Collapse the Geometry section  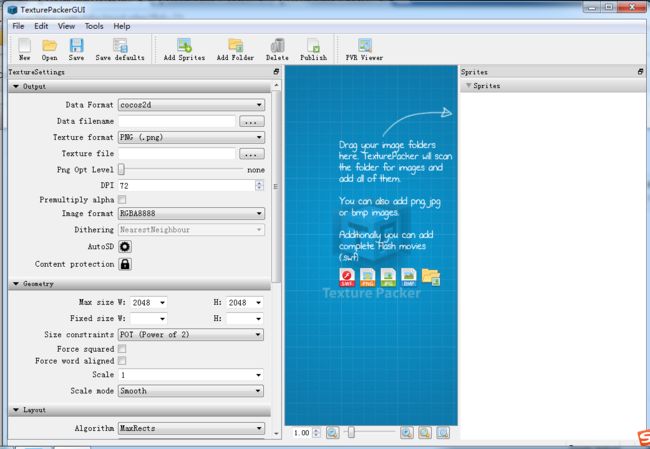point(16,284)
